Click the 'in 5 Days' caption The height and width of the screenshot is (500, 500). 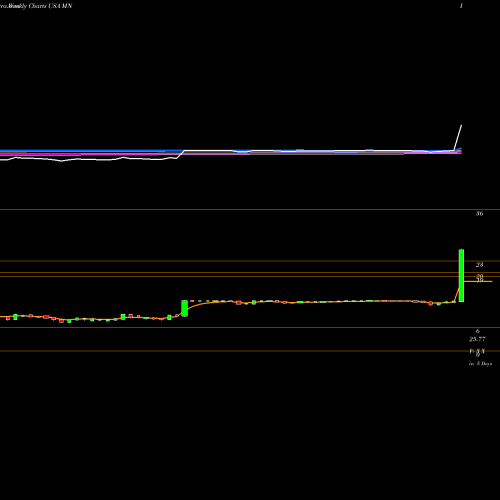tap(480, 364)
